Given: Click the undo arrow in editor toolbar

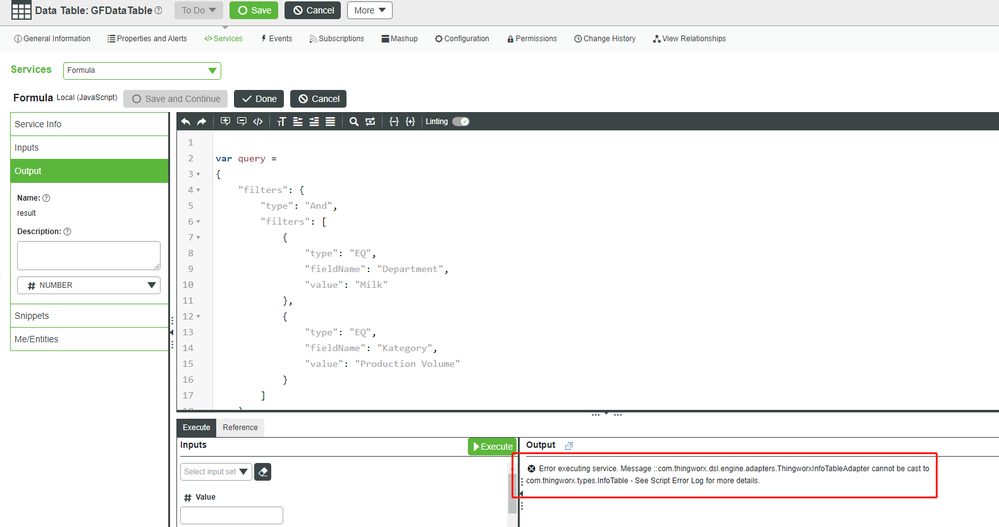Looking at the screenshot, I should point(186,122).
